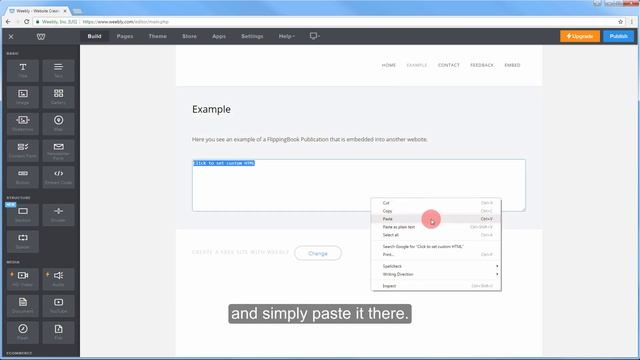Click the blue Publish button
This screenshot has width=640, height=360.
(618, 36)
